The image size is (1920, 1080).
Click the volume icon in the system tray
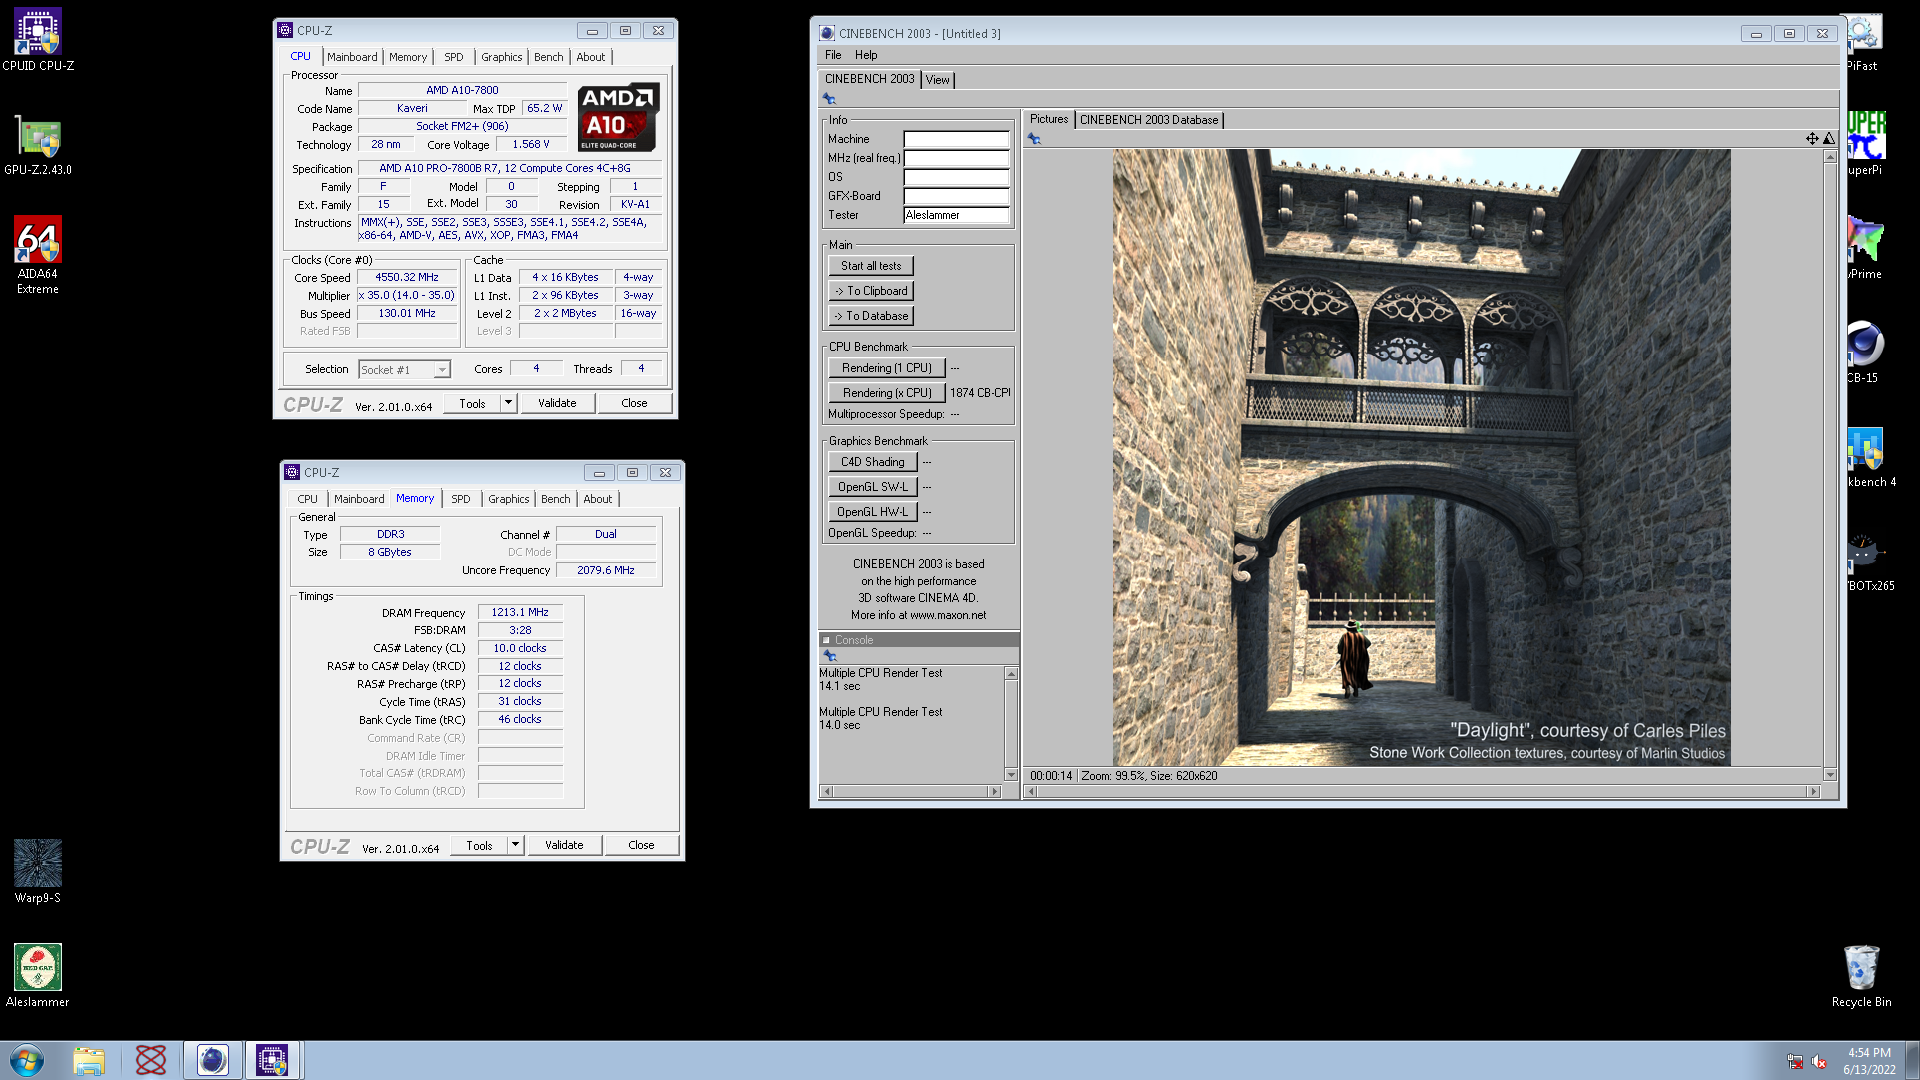[x=1820, y=1061]
